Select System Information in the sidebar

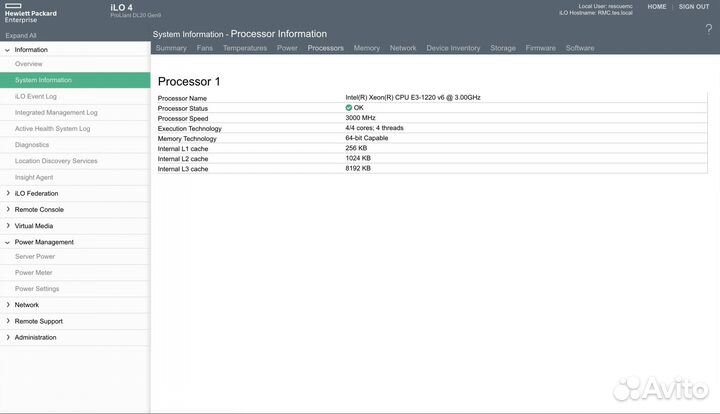coord(75,80)
